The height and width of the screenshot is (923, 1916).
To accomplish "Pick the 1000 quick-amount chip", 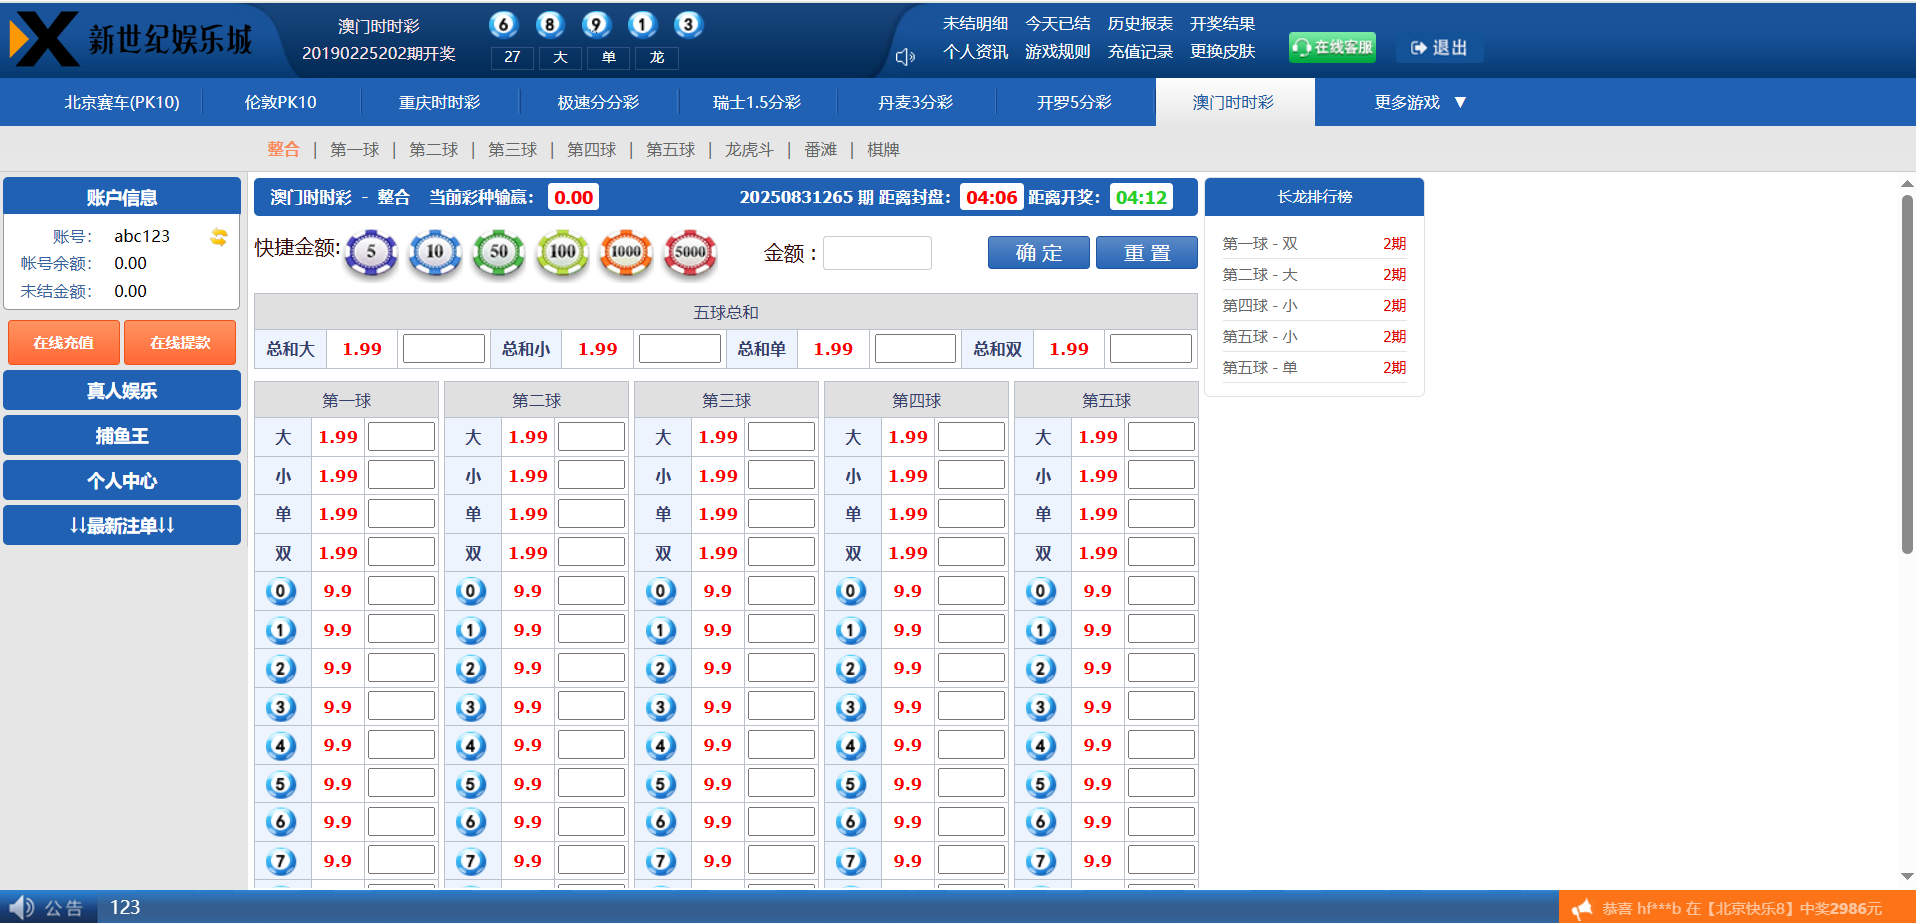I will [x=626, y=252].
